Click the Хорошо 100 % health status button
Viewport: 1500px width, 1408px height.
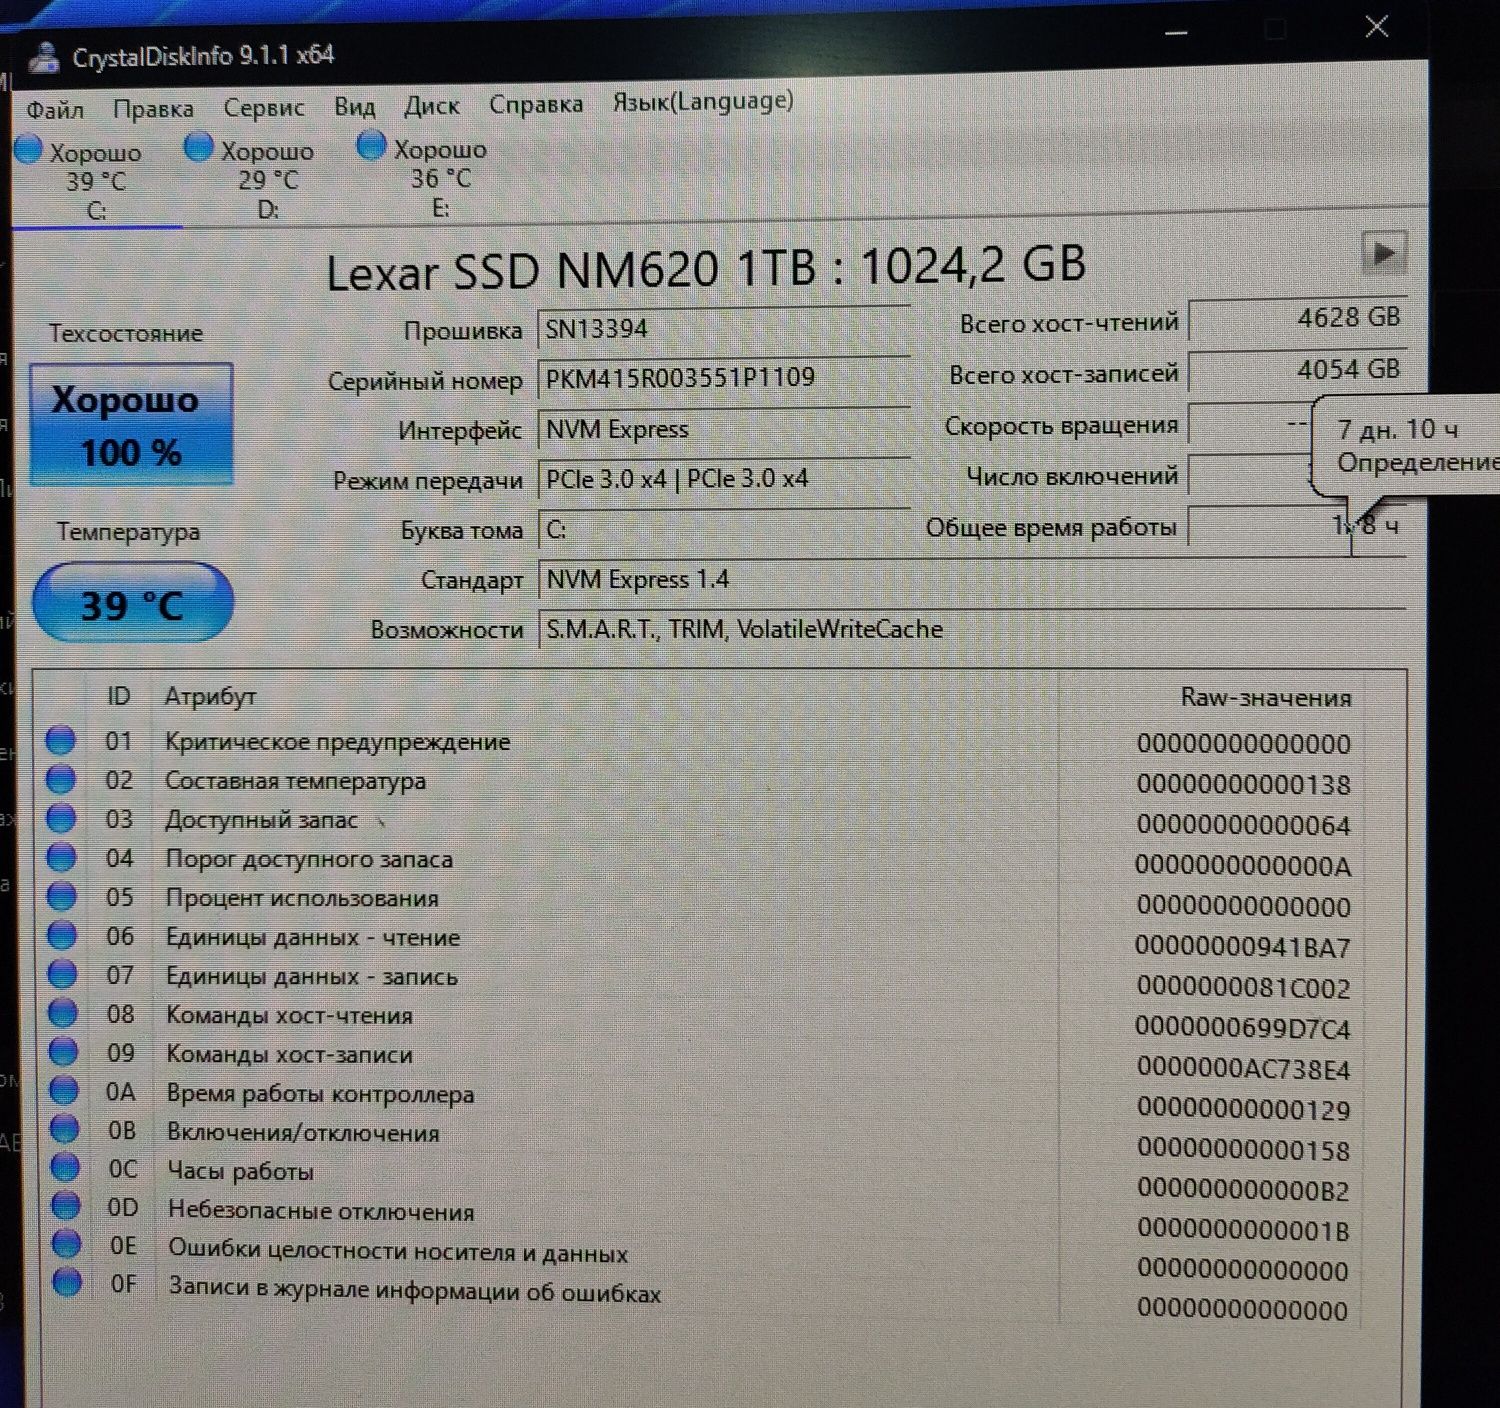[x=131, y=426]
